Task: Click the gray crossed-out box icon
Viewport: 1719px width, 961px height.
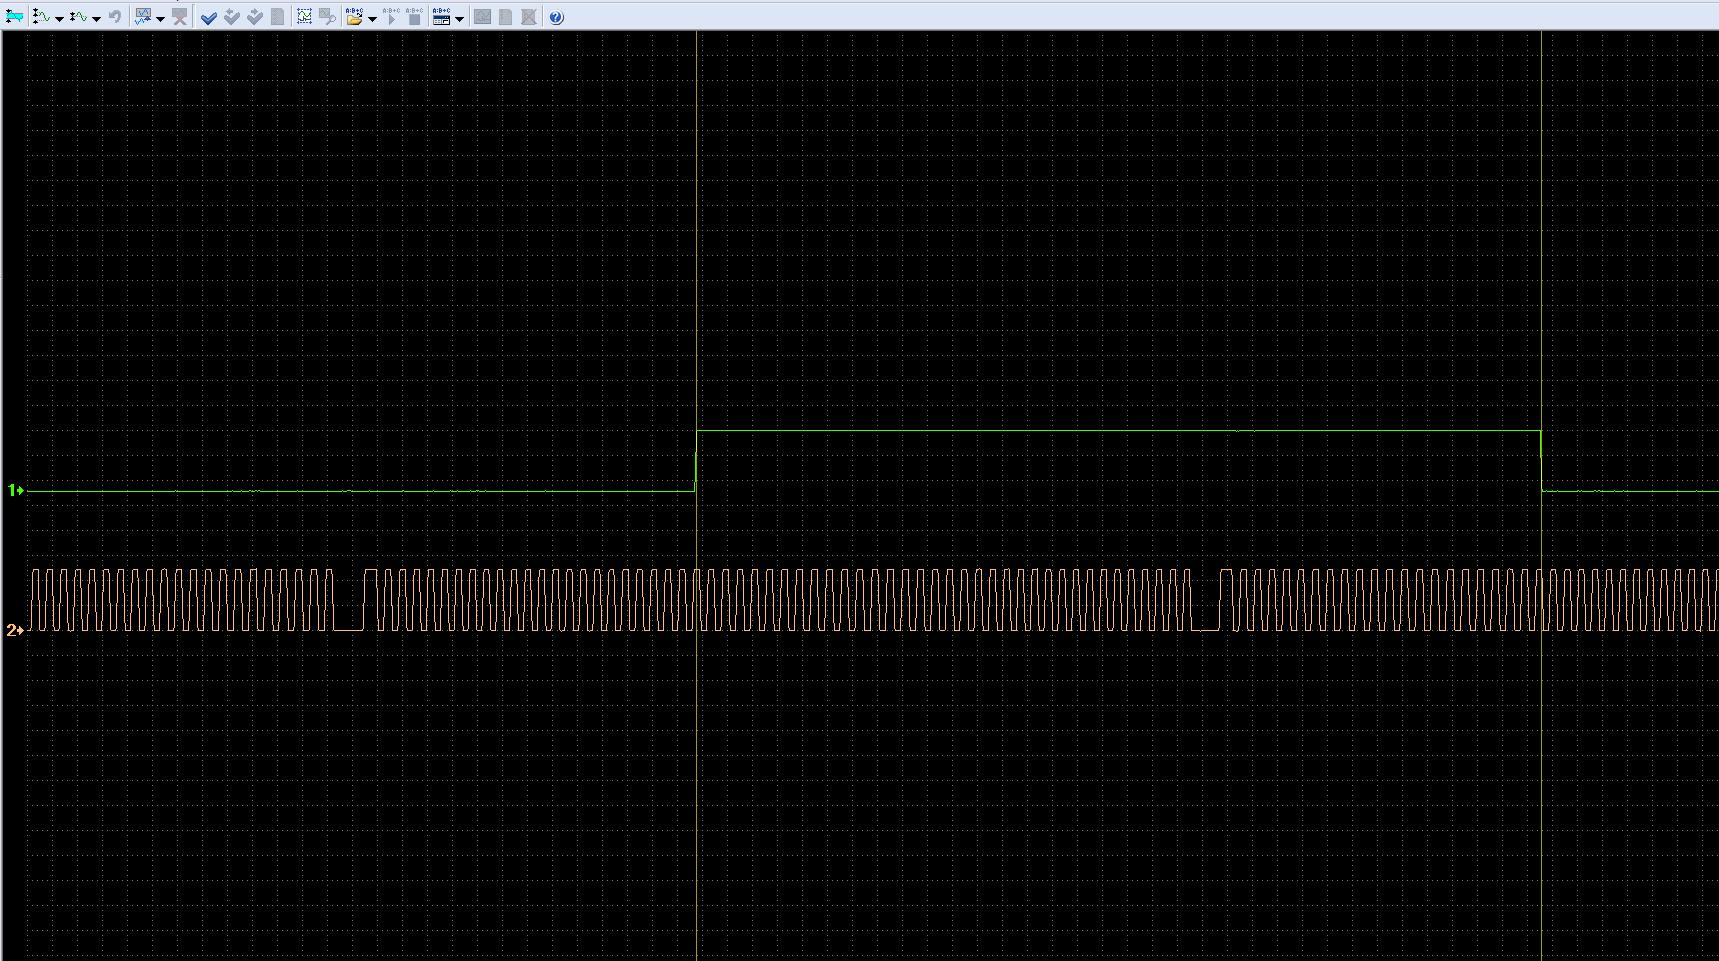Action: point(528,17)
